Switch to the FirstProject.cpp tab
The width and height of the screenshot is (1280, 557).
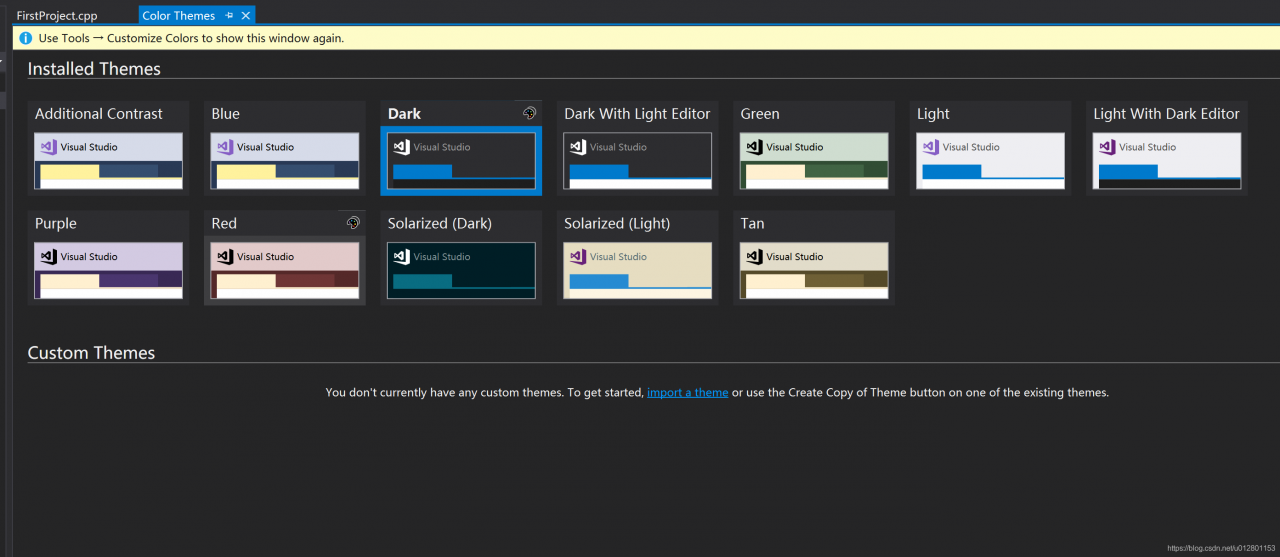(57, 16)
